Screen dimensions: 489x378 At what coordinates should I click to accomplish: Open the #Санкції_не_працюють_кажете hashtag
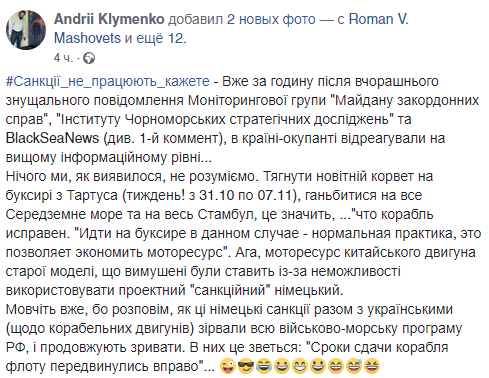[108, 82]
